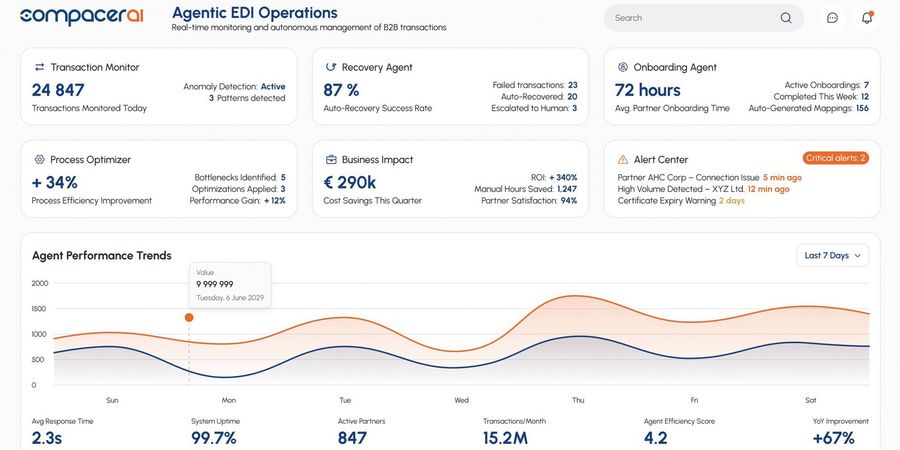The height and width of the screenshot is (450, 900).
Task: Click the Critical alerts: 2 badge
Action: [834, 158]
